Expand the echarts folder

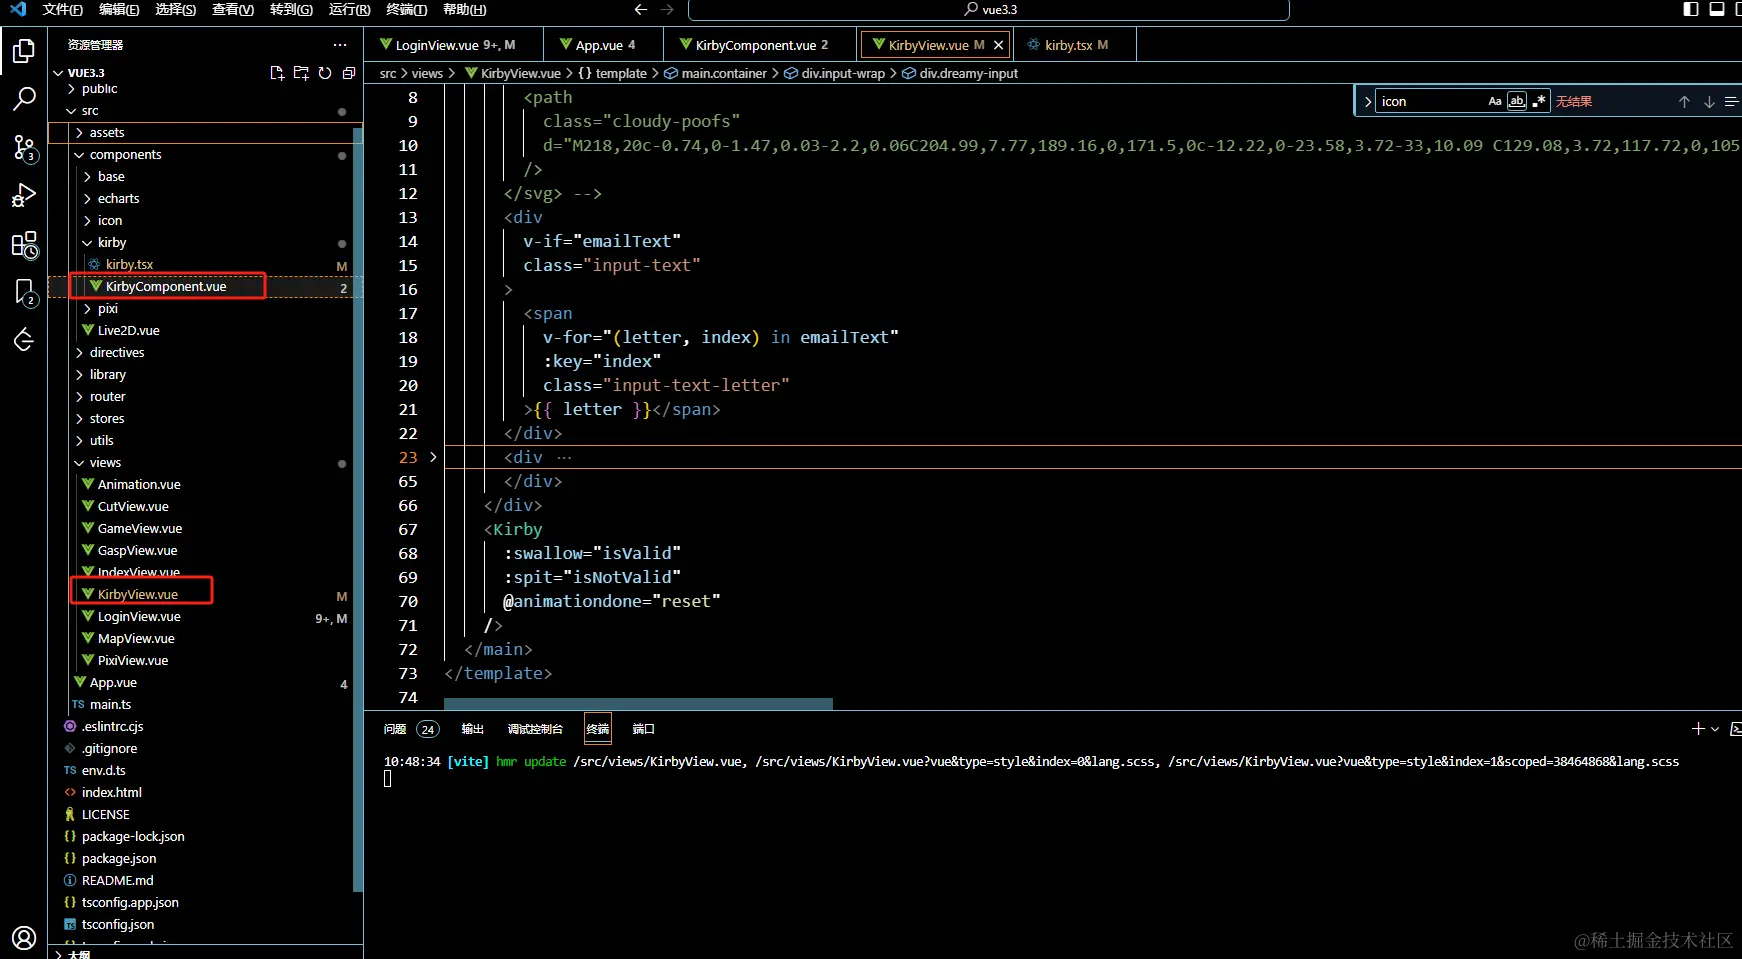point(87,199)
